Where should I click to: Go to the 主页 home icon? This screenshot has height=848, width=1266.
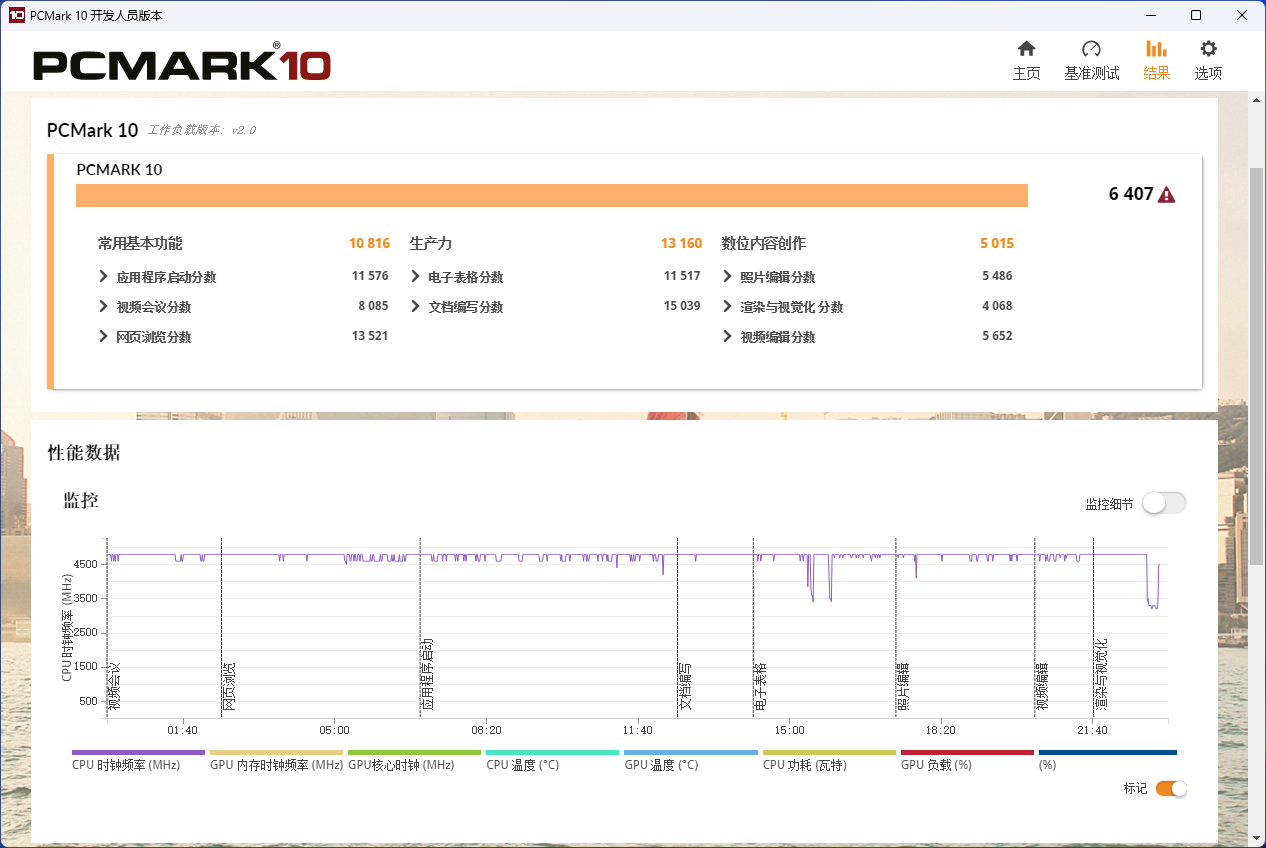tap(1026, 49)
